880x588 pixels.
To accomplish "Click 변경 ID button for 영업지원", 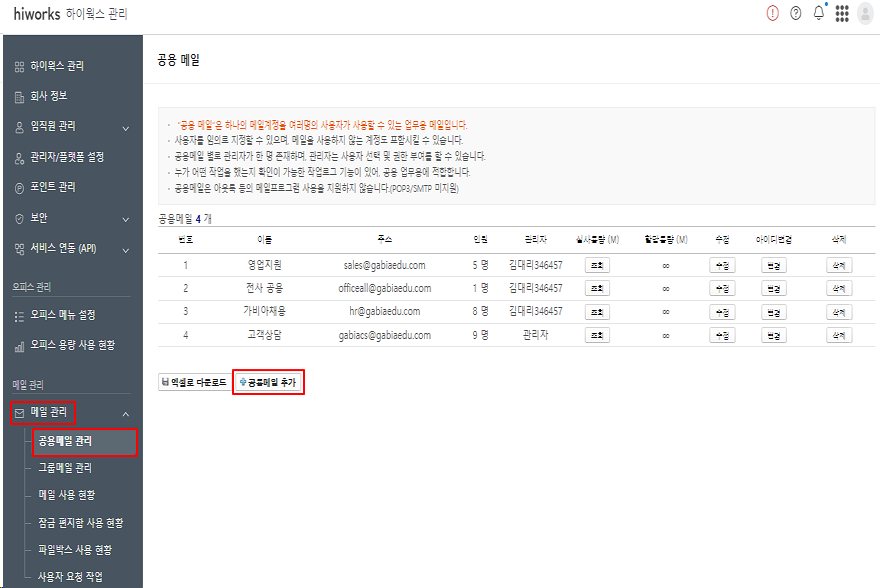I will click(x=774, y=265).
